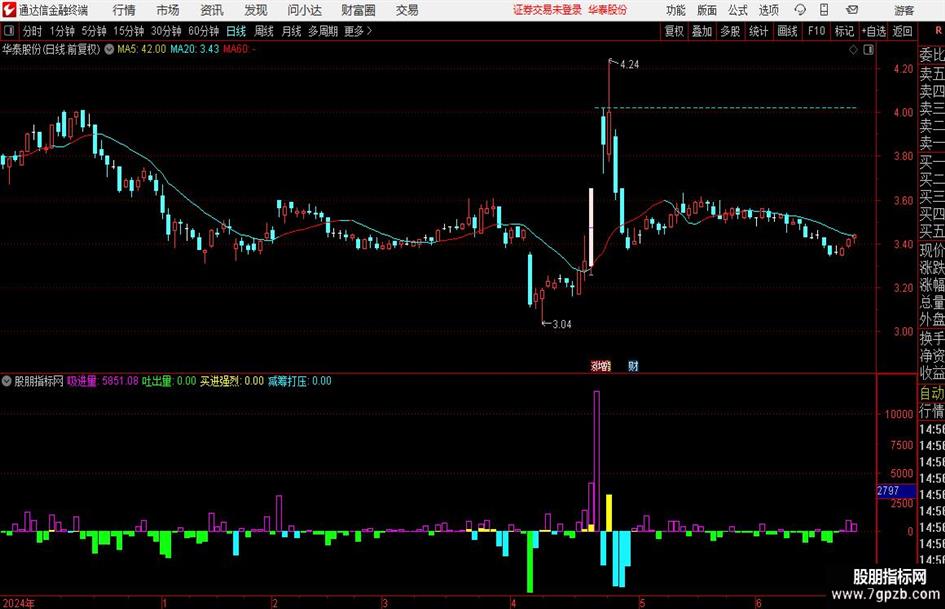Select the 15分钟 period
Screen dimensions: 945x609
pyautogui.click(x=129, y=31)
